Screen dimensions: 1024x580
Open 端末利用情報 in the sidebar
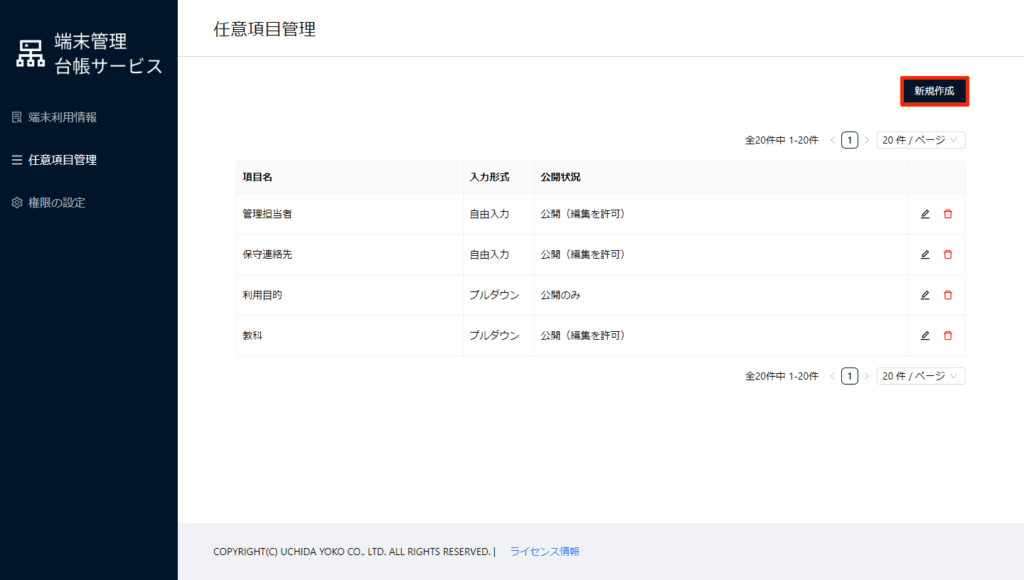click(62, 117)
